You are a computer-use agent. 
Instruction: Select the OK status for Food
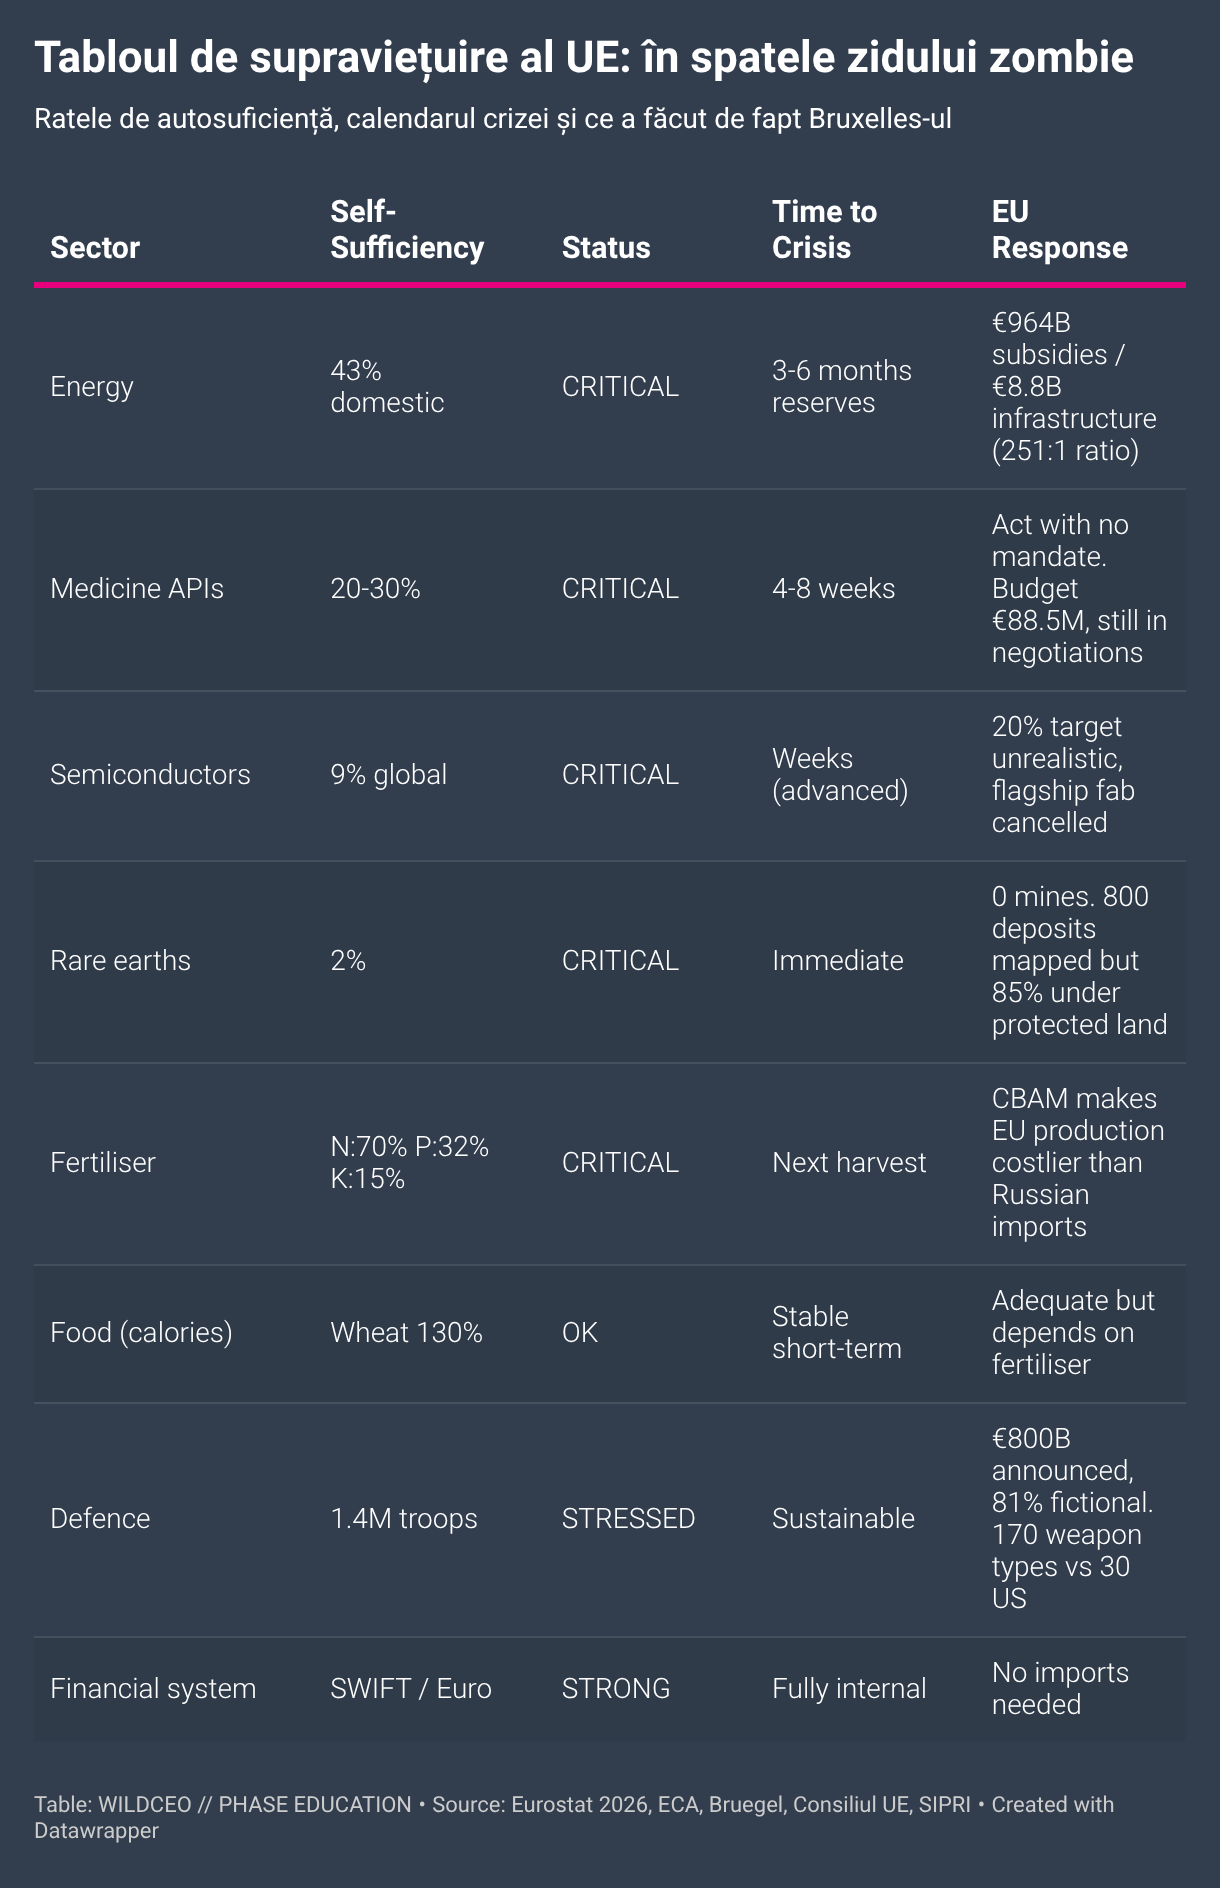pyautogui.click(x=580, y=1332)
